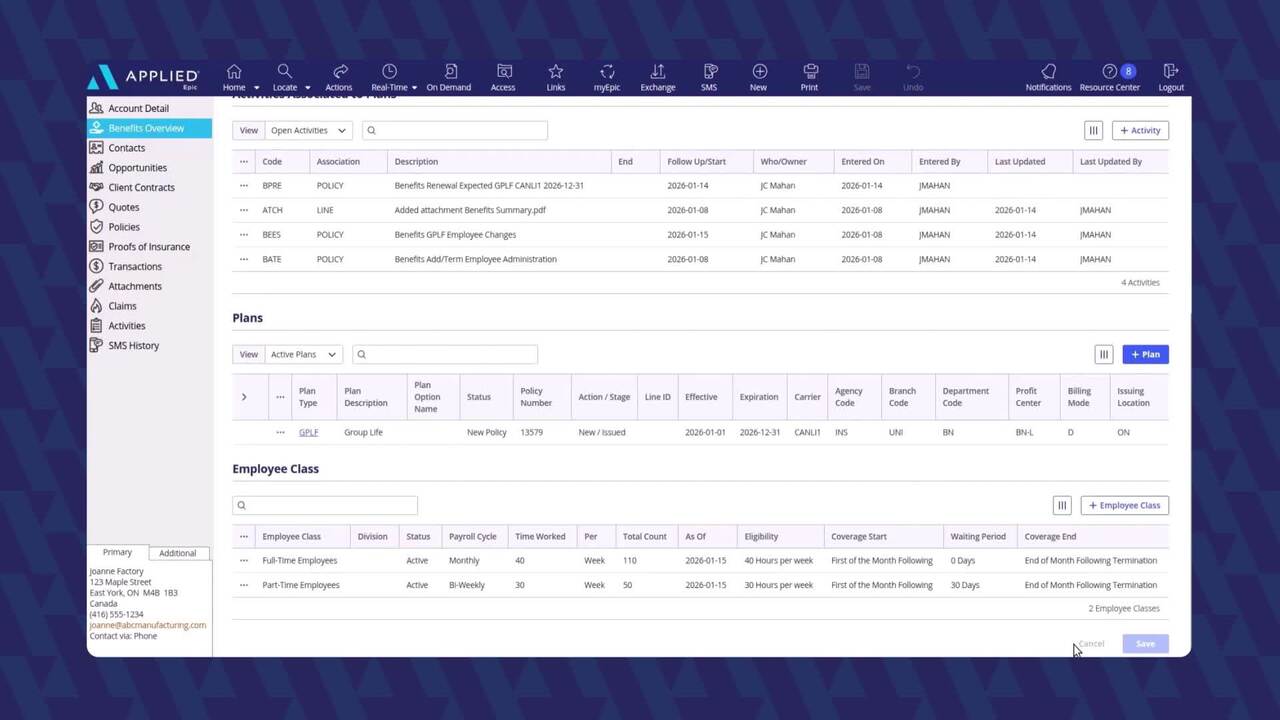Screen dimensions: 1280x720
Task: Open the Policies sidebar item
Action: (124, 227)
